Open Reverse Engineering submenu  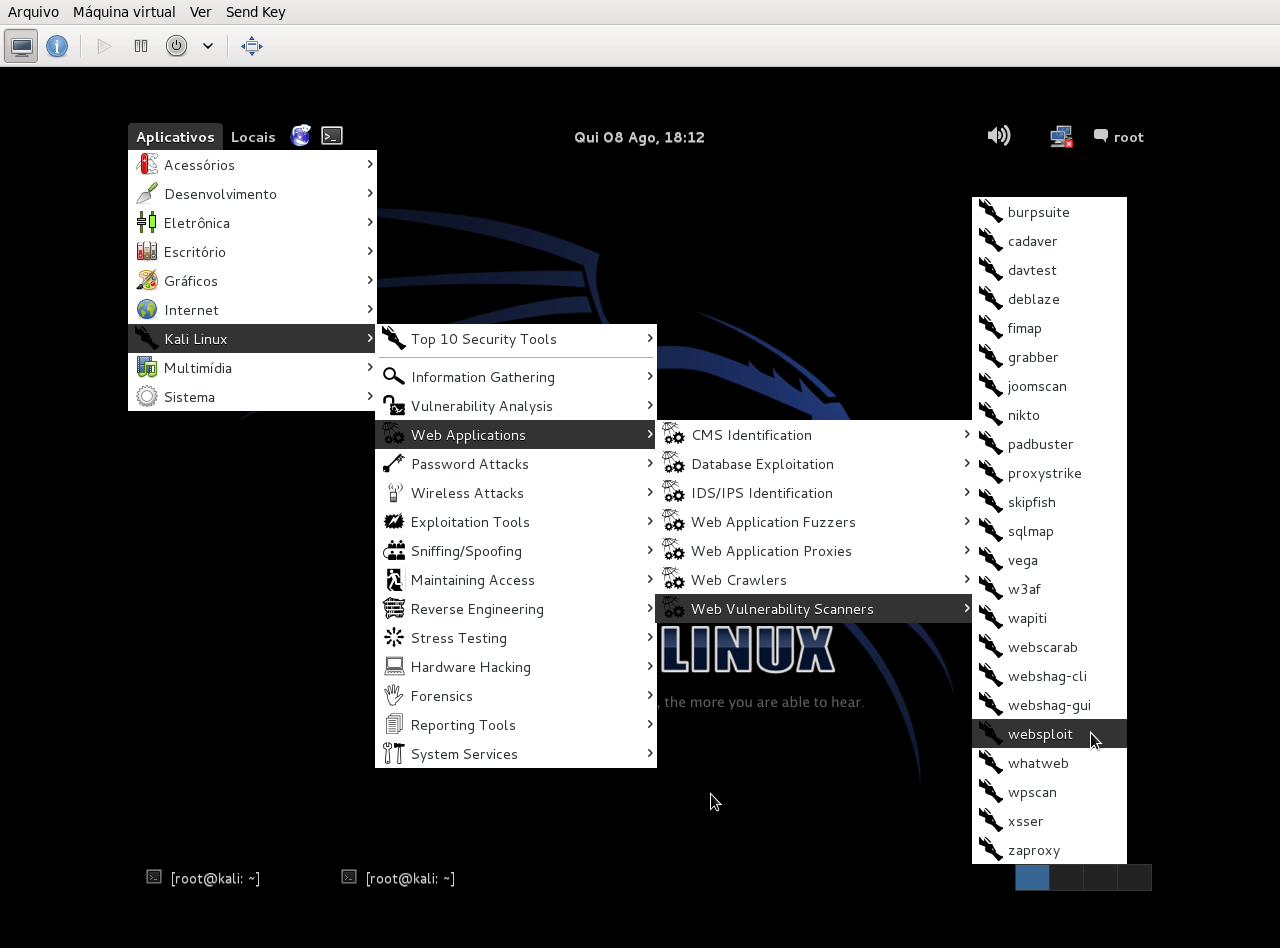coord(516,609)
